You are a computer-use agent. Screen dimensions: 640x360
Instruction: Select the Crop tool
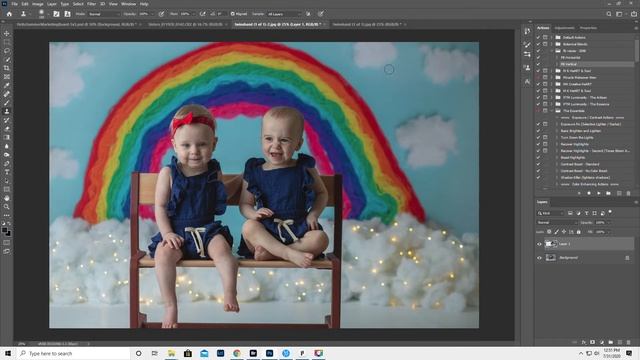(7, 68)
